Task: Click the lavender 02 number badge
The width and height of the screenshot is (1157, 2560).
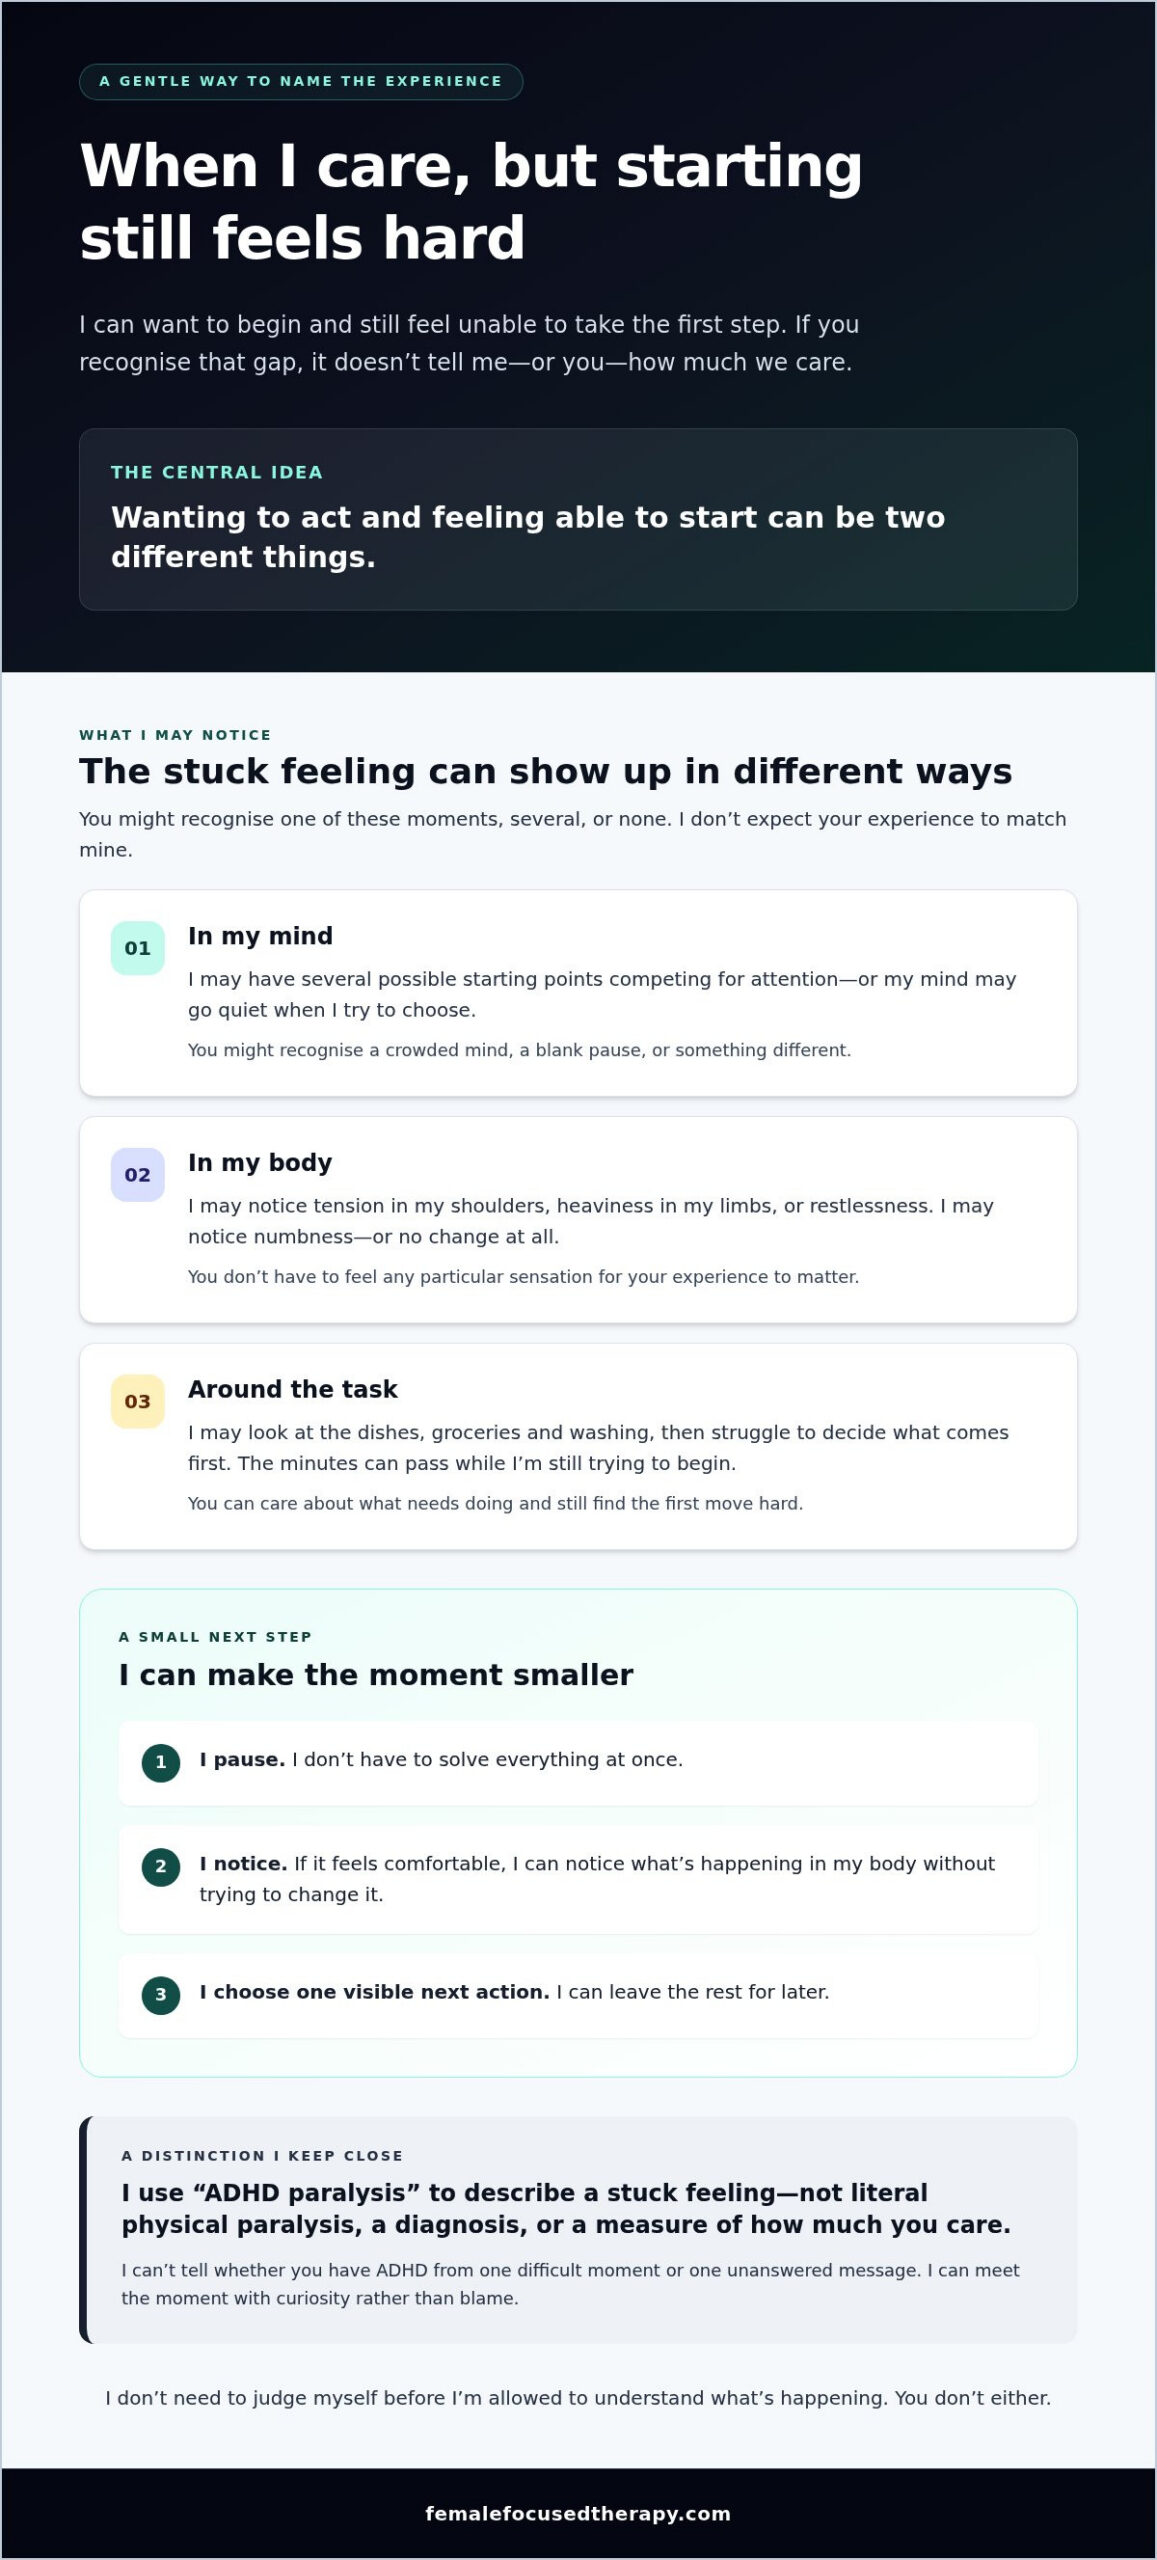Action: coord(138,1175)
